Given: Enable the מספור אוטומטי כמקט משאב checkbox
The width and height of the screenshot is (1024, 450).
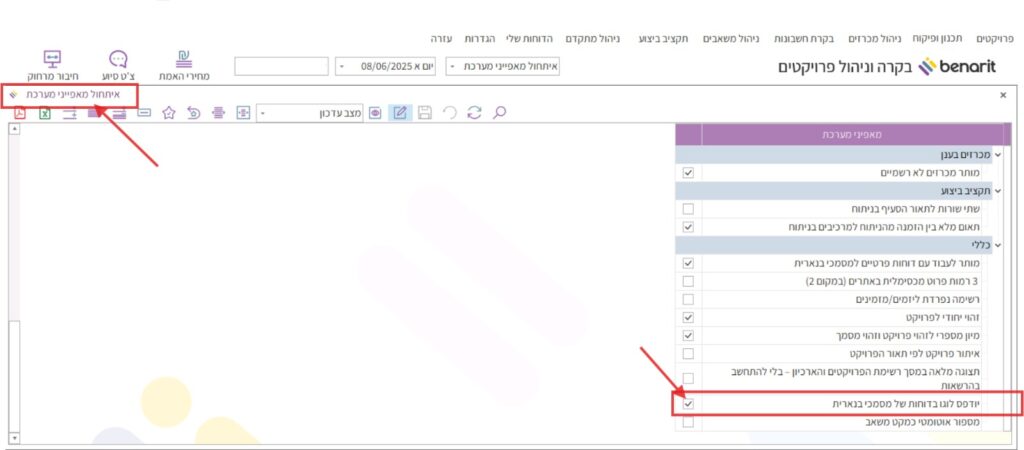Looking at the screenshot, I should click(688, 422).
